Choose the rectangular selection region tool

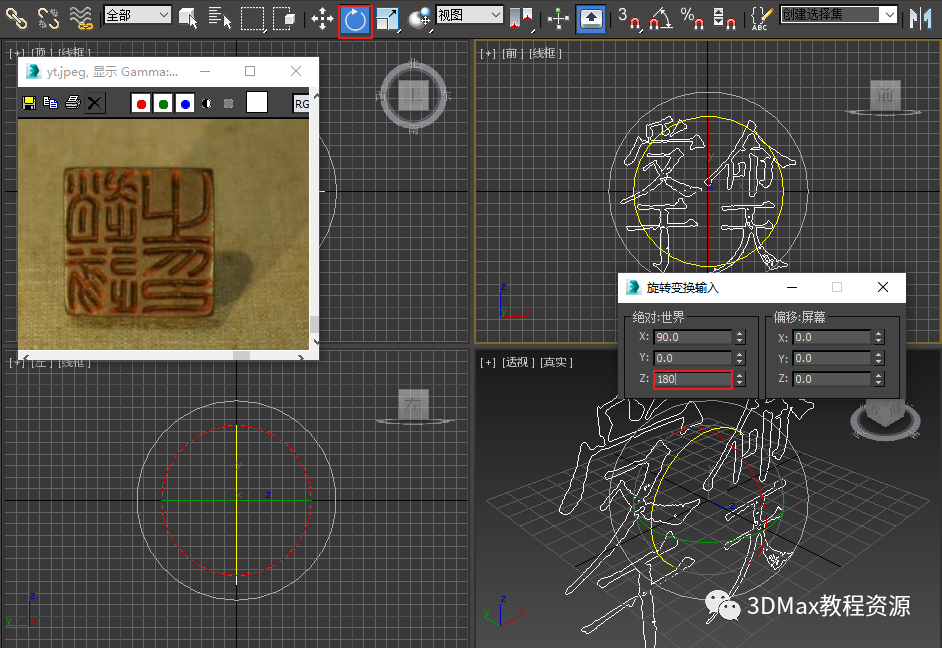(x=252, y=19)
